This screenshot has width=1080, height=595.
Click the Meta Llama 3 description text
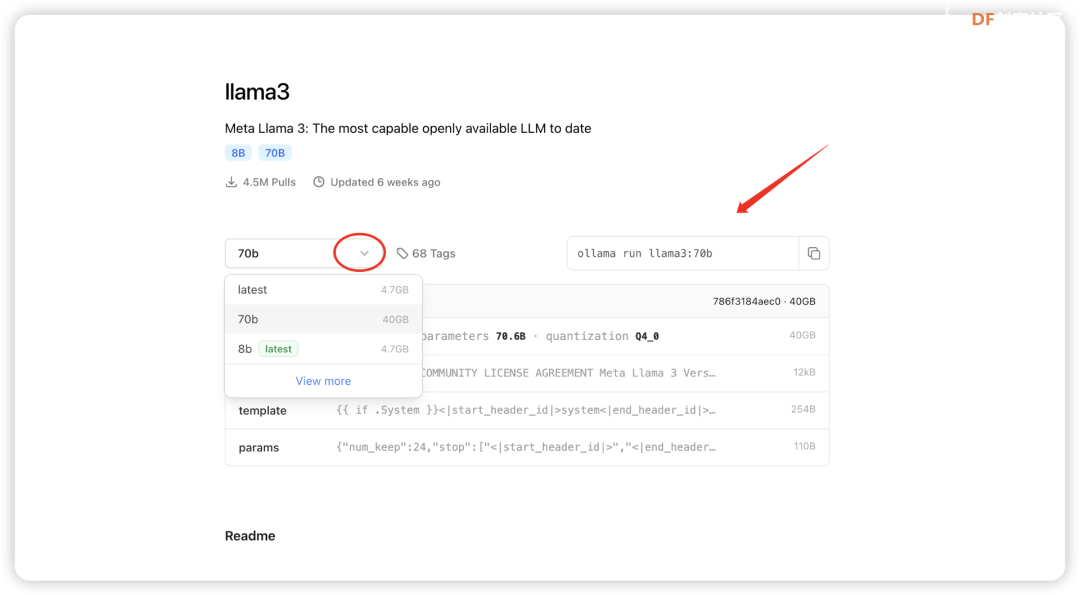pyautogui.click(x=408, y=129)
